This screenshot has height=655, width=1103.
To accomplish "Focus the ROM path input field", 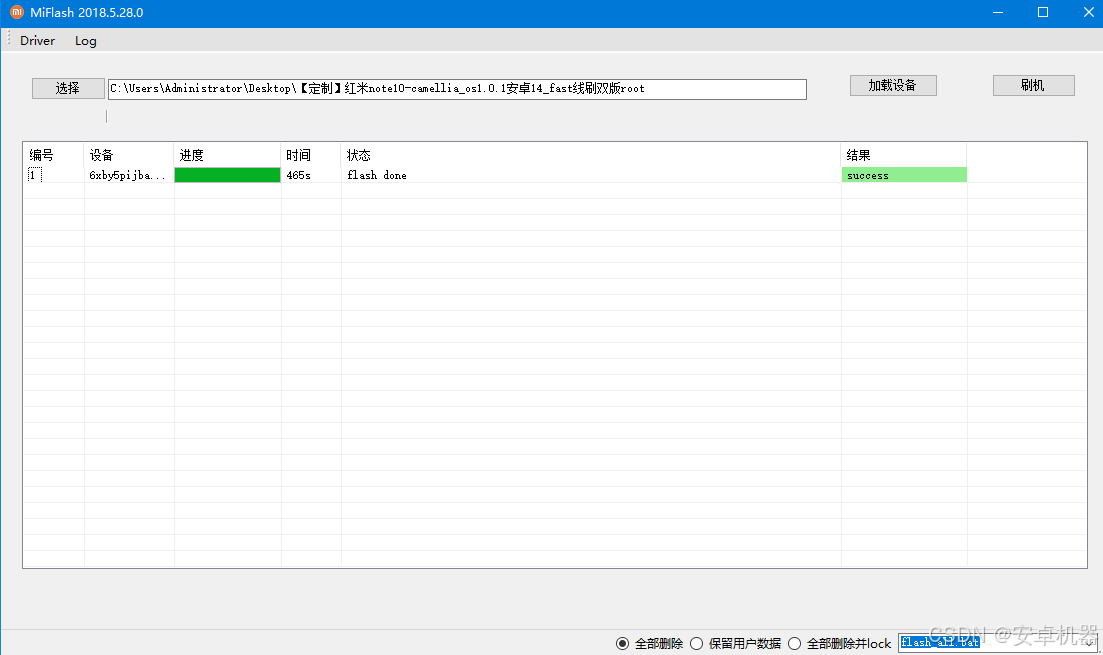I will click(457, 89).
